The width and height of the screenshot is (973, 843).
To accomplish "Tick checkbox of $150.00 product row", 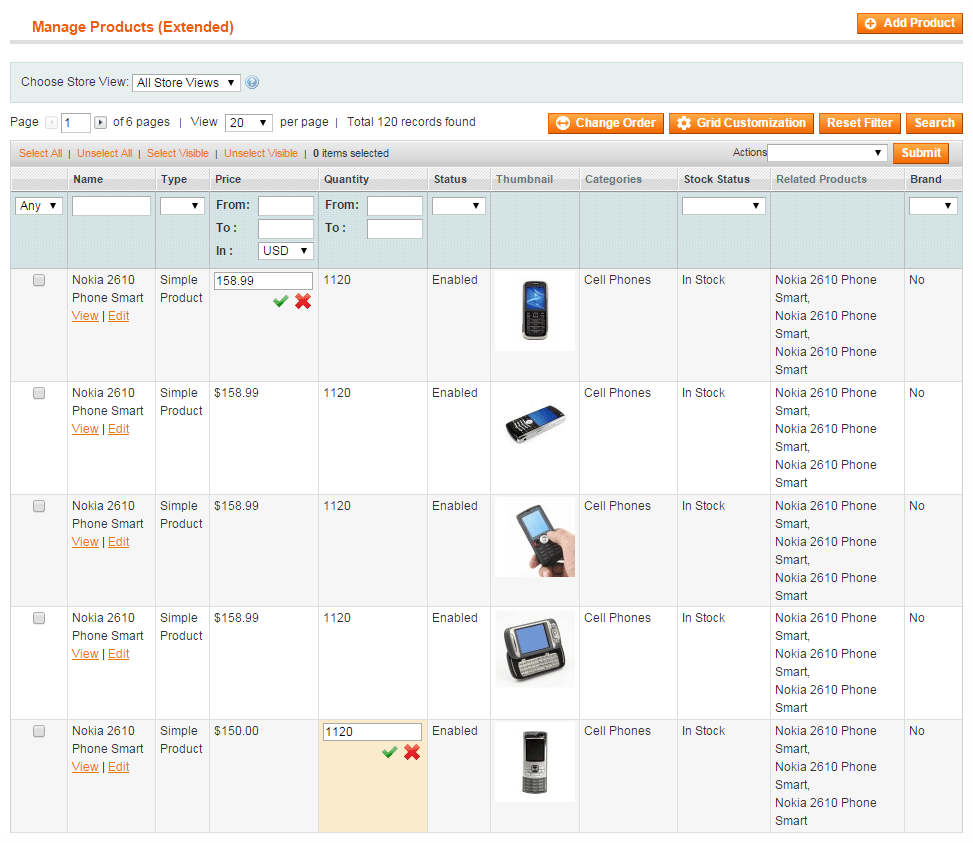I will click(39, 731).
